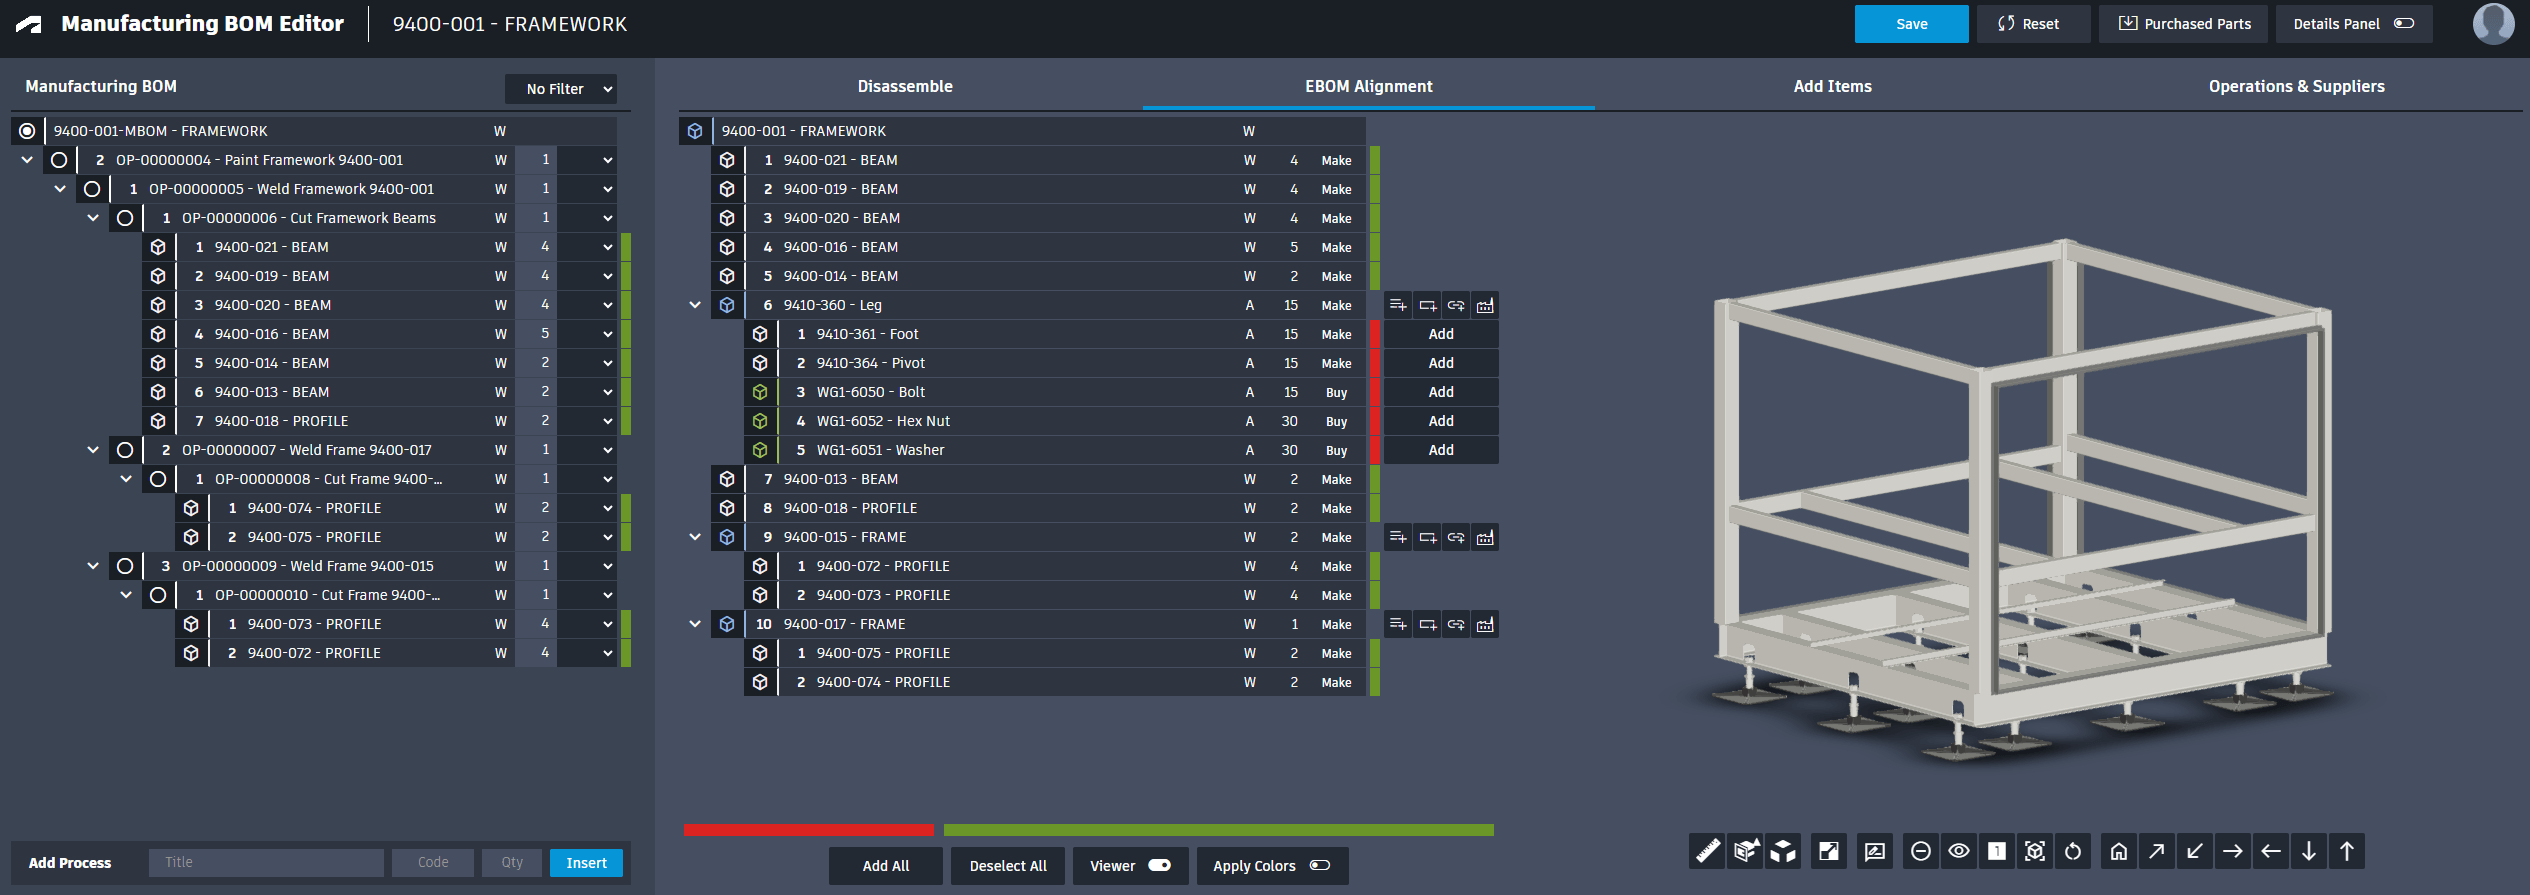2530x895 pixels.
Task: Click the circular reset arrow in viewer toolbar
Action: tap(2073, 851)
